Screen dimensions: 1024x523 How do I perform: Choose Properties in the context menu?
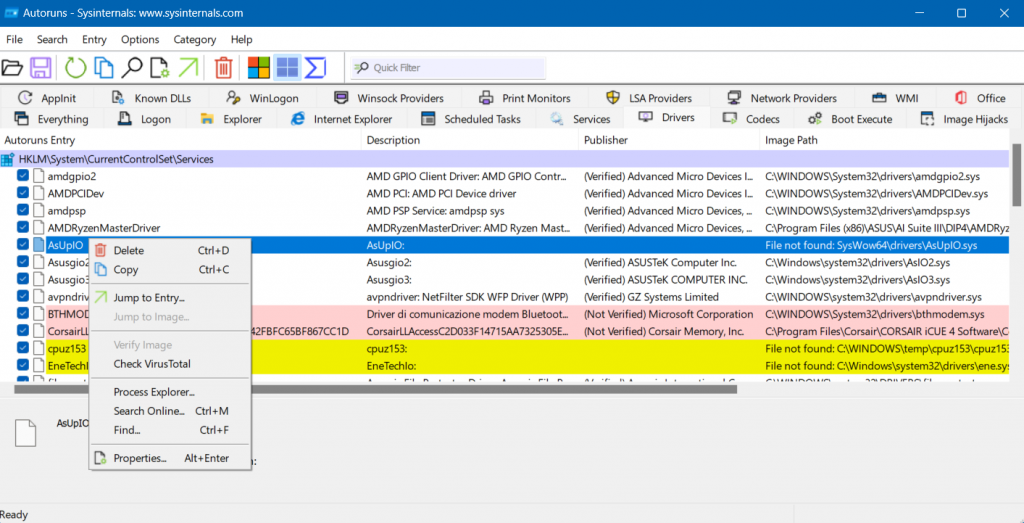tap(170, 458)
